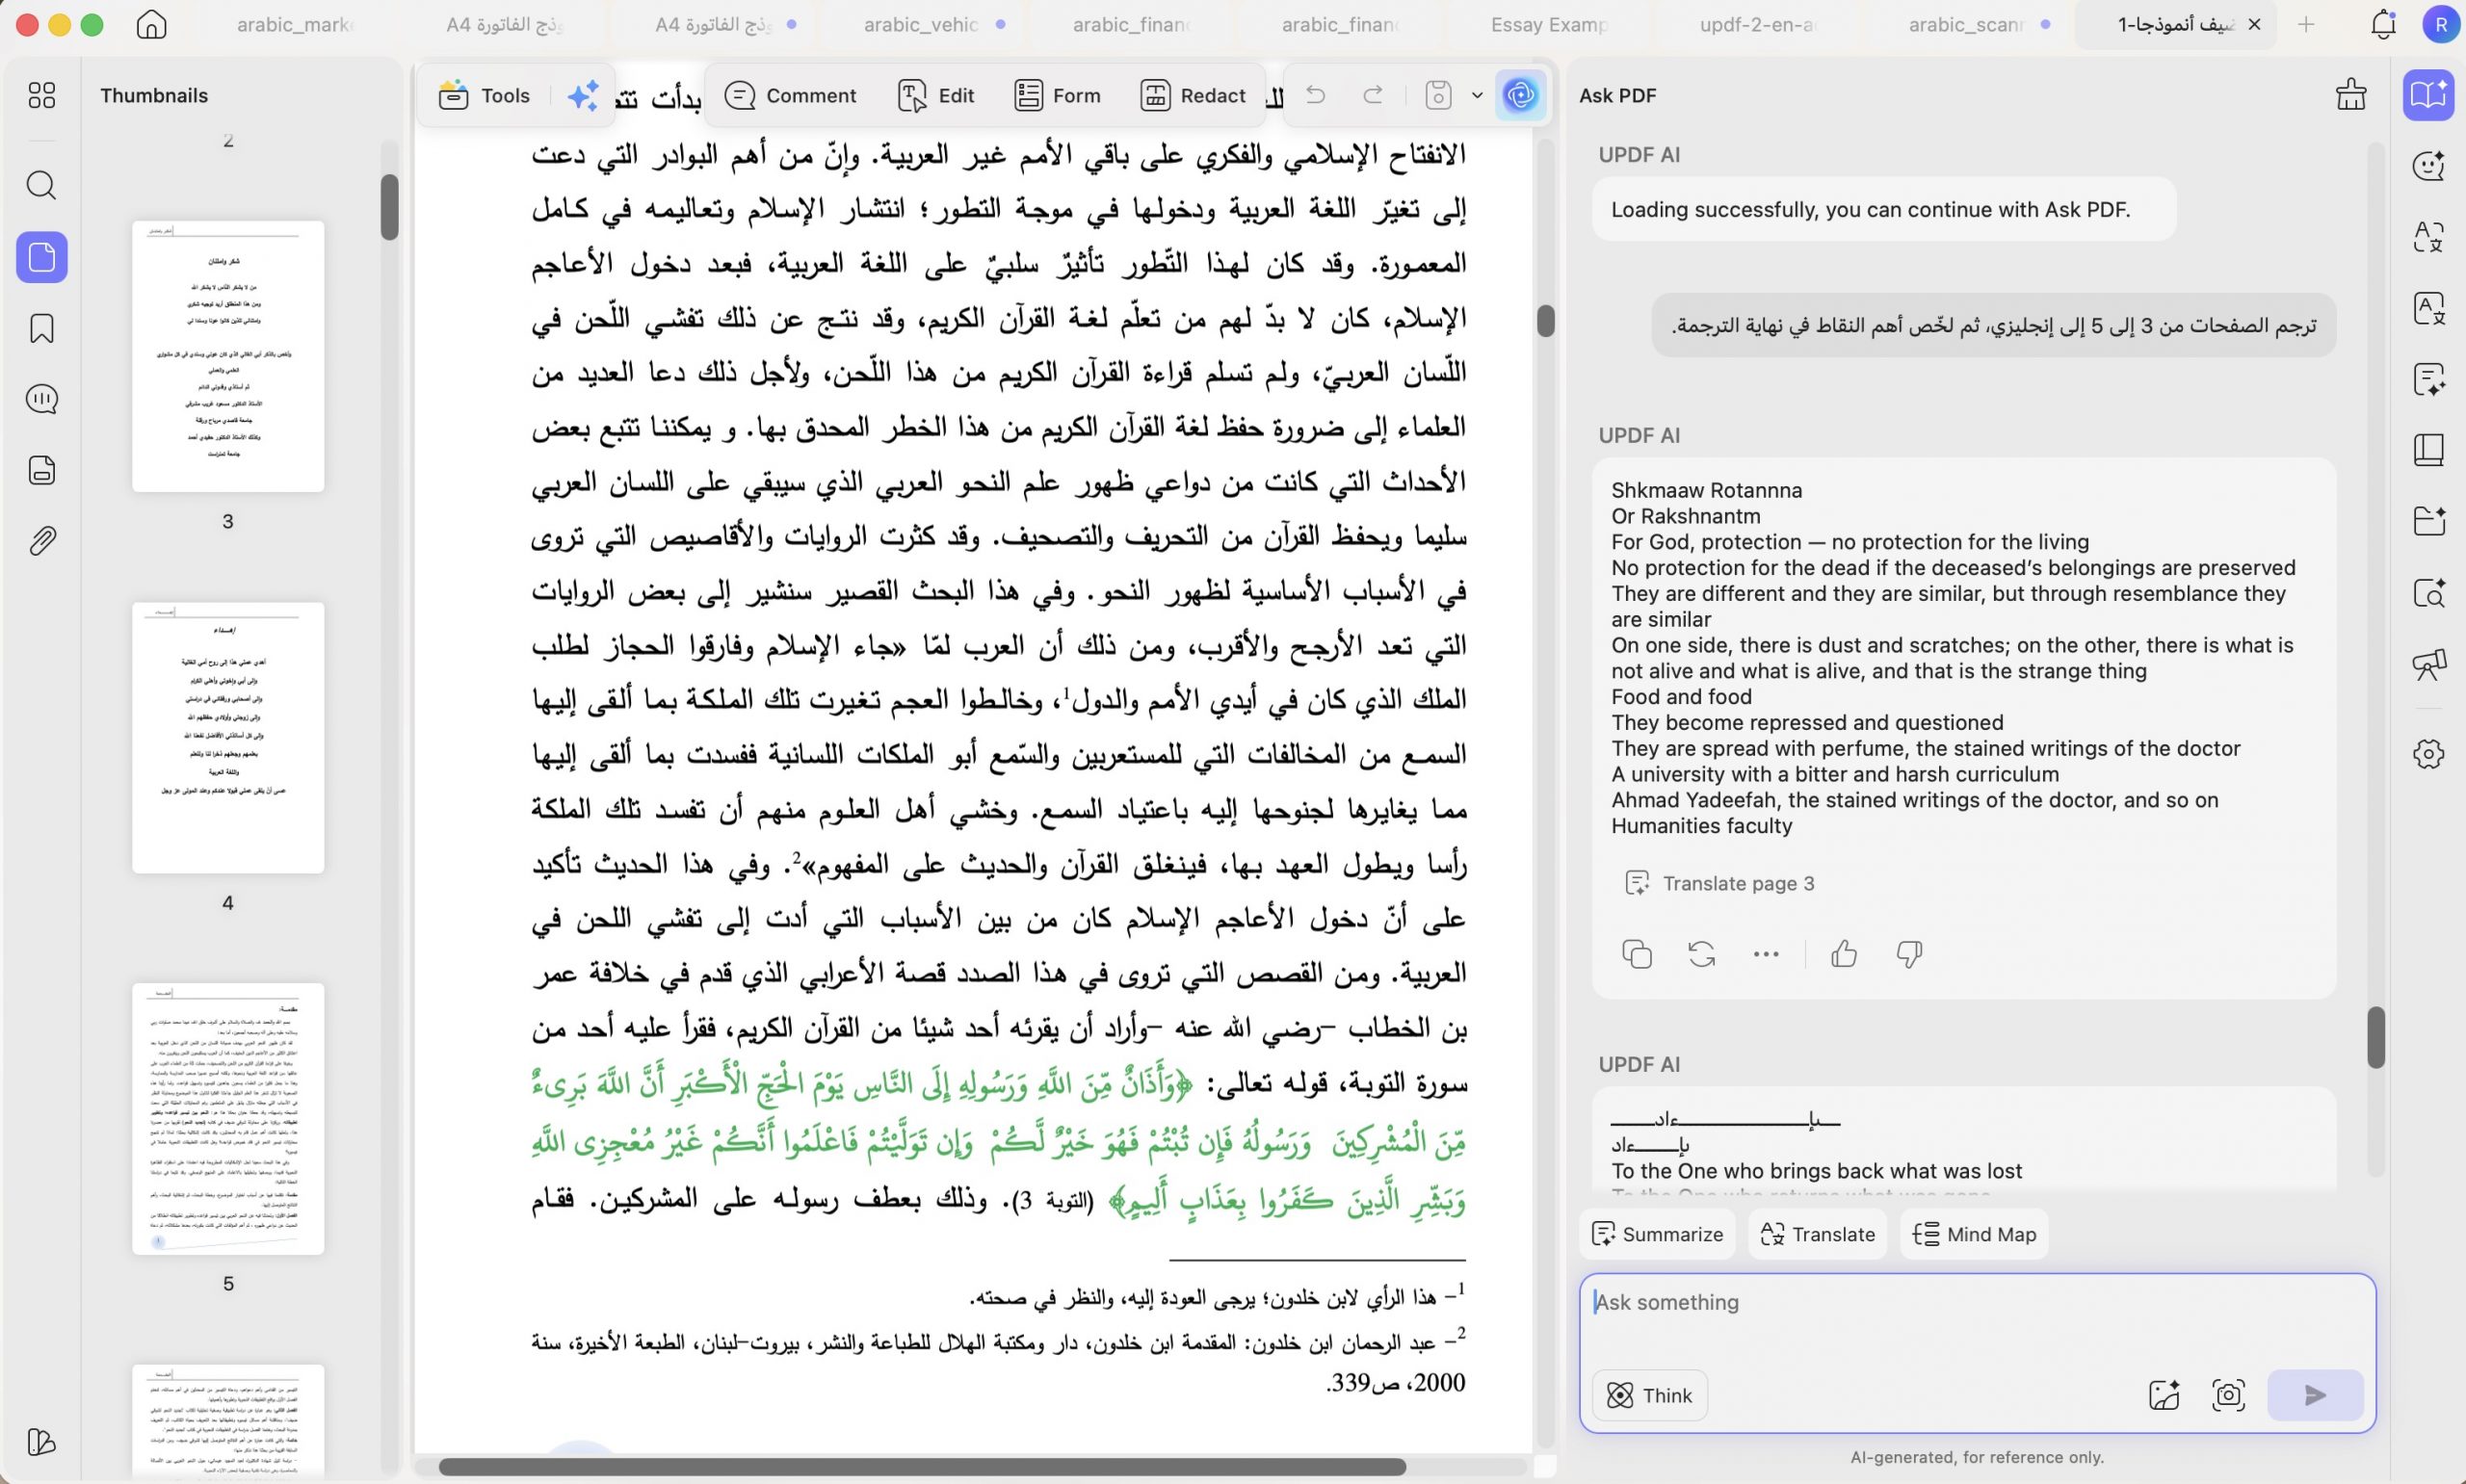The image size is (2466, 1484).
Task: Click the screenshot capture icon in chat
Action: click(2228, 1395)
